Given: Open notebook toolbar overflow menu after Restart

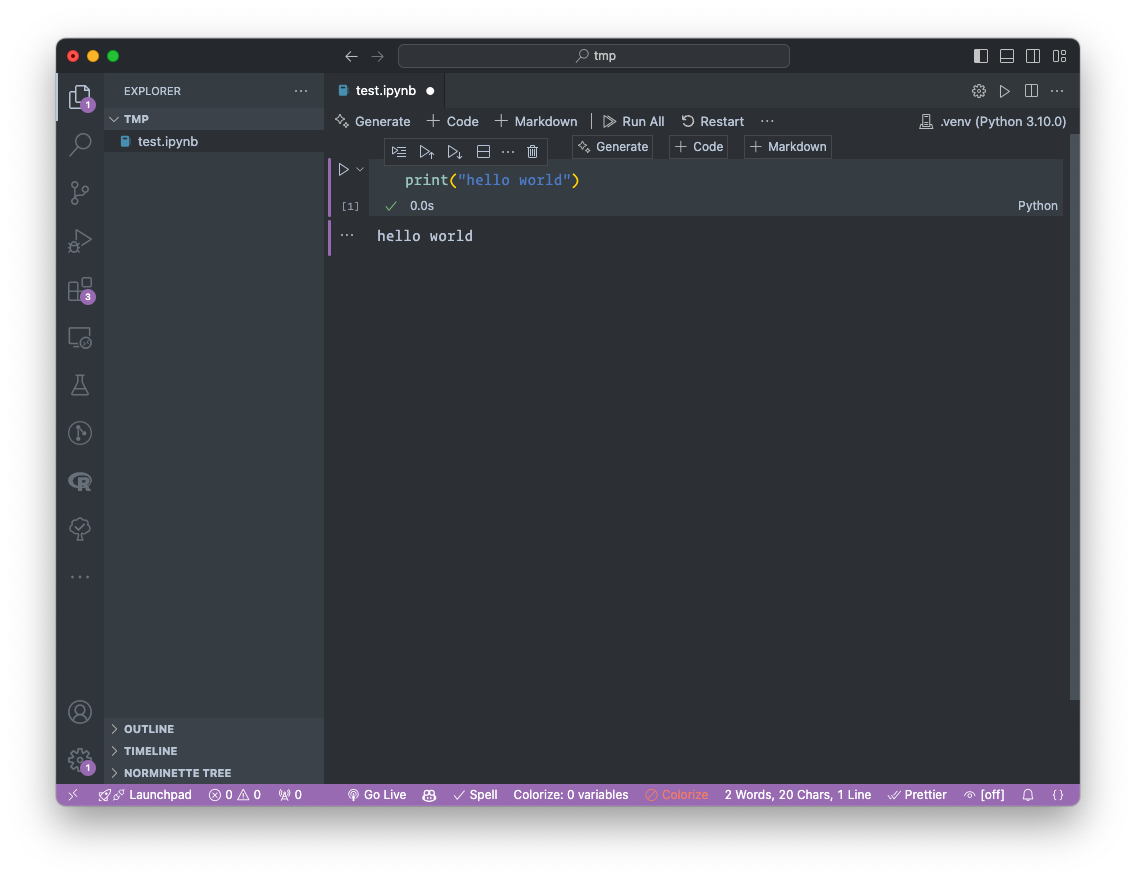Looking at the screenshot, I should [767, 121].
